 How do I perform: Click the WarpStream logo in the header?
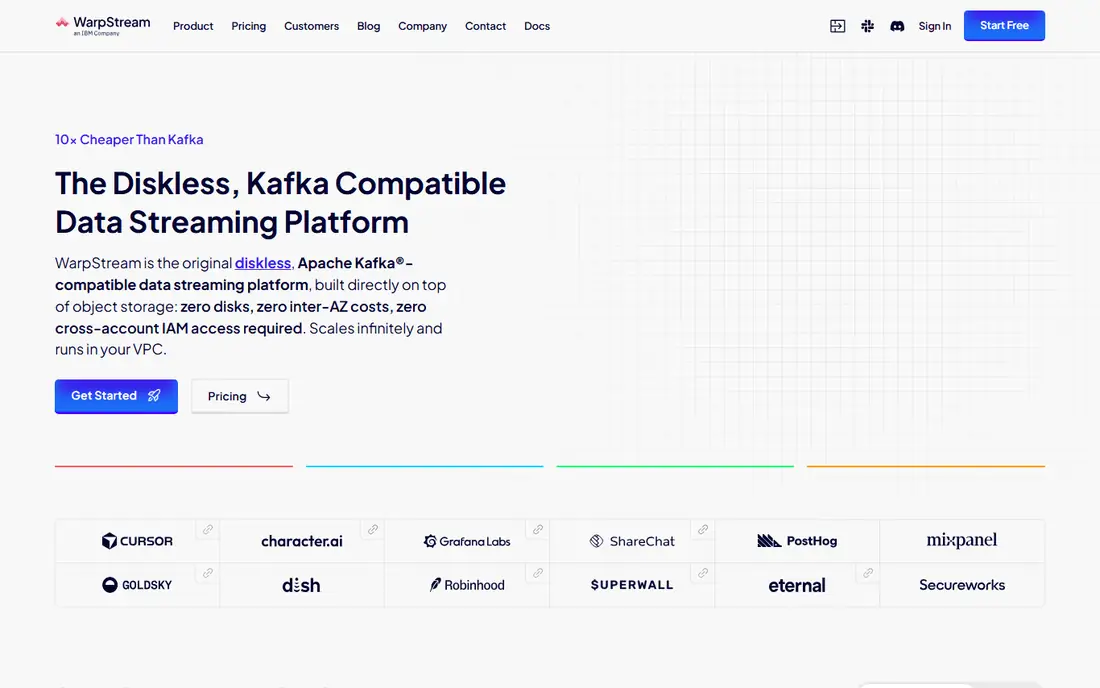coord(102,25)
